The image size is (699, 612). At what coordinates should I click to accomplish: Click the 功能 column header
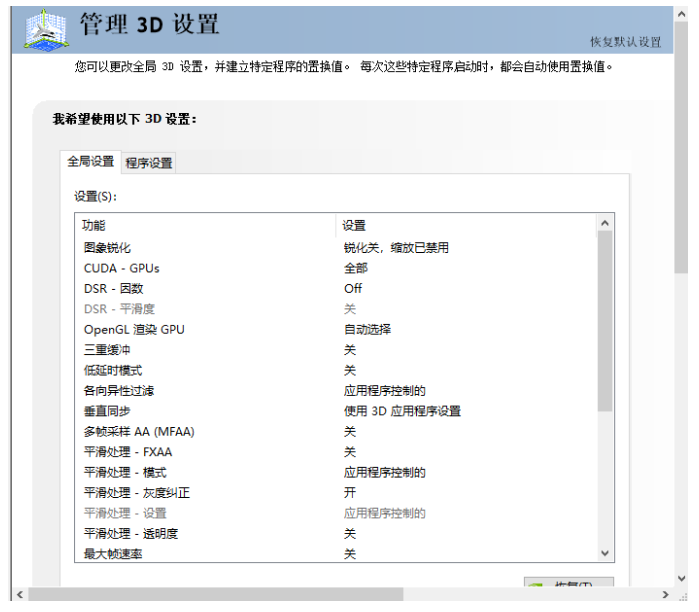(94, 225)
